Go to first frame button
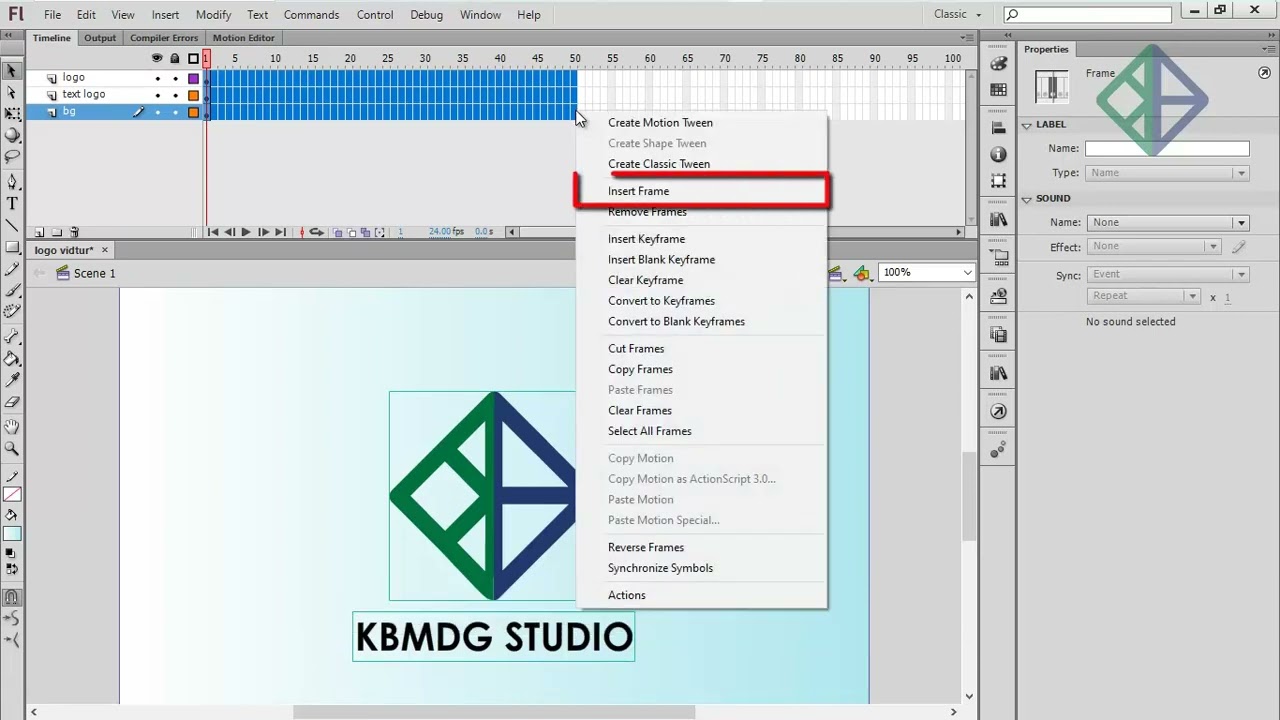 tap(213, 232)
